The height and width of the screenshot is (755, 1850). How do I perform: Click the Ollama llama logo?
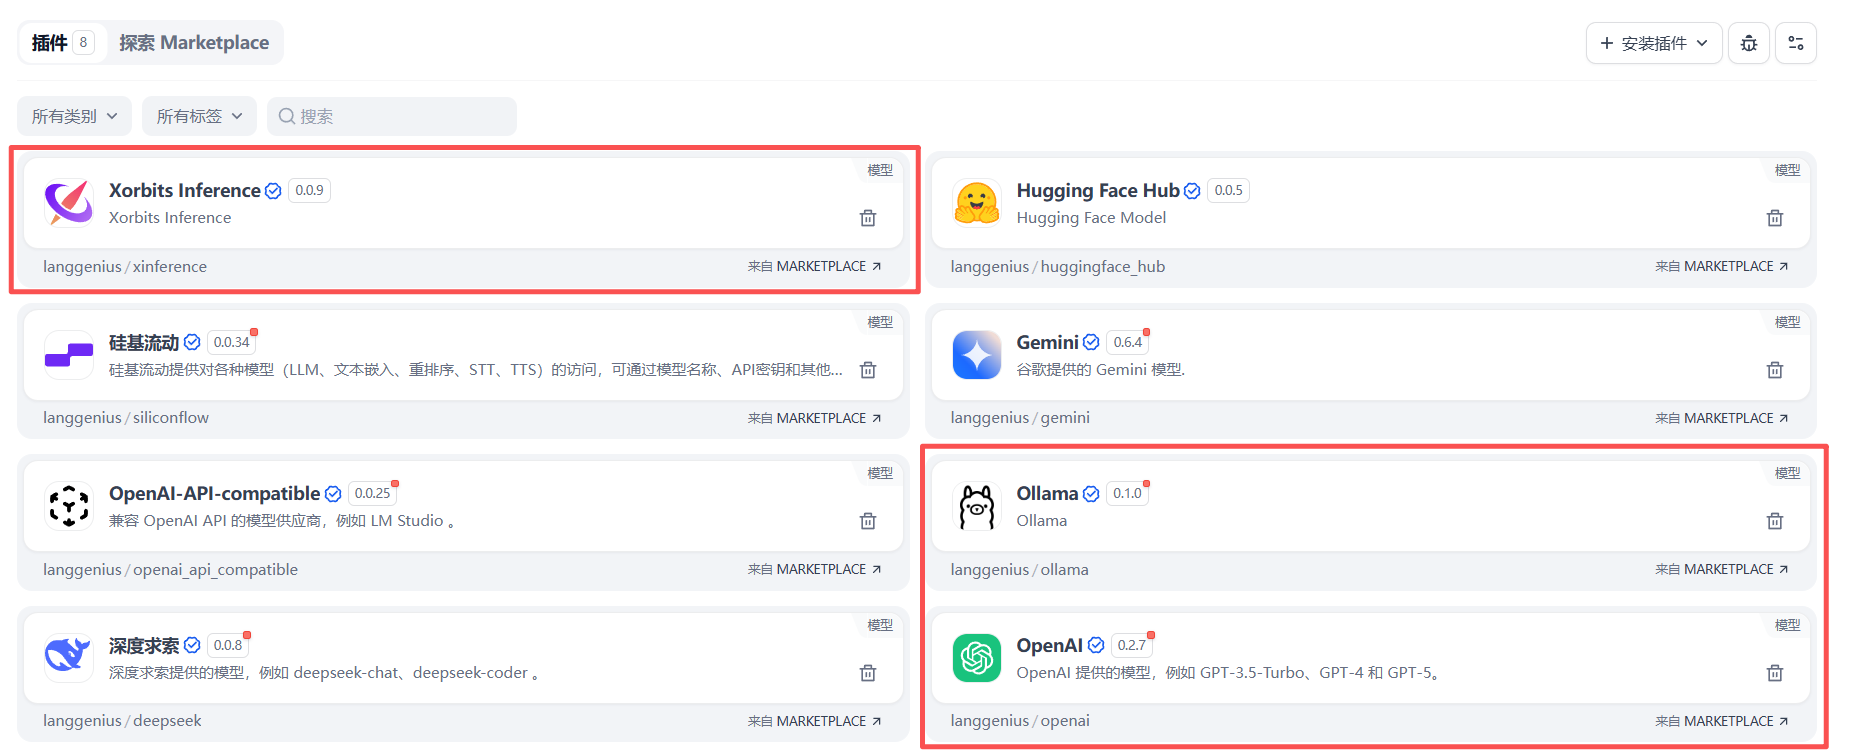(x=977, y=506)
